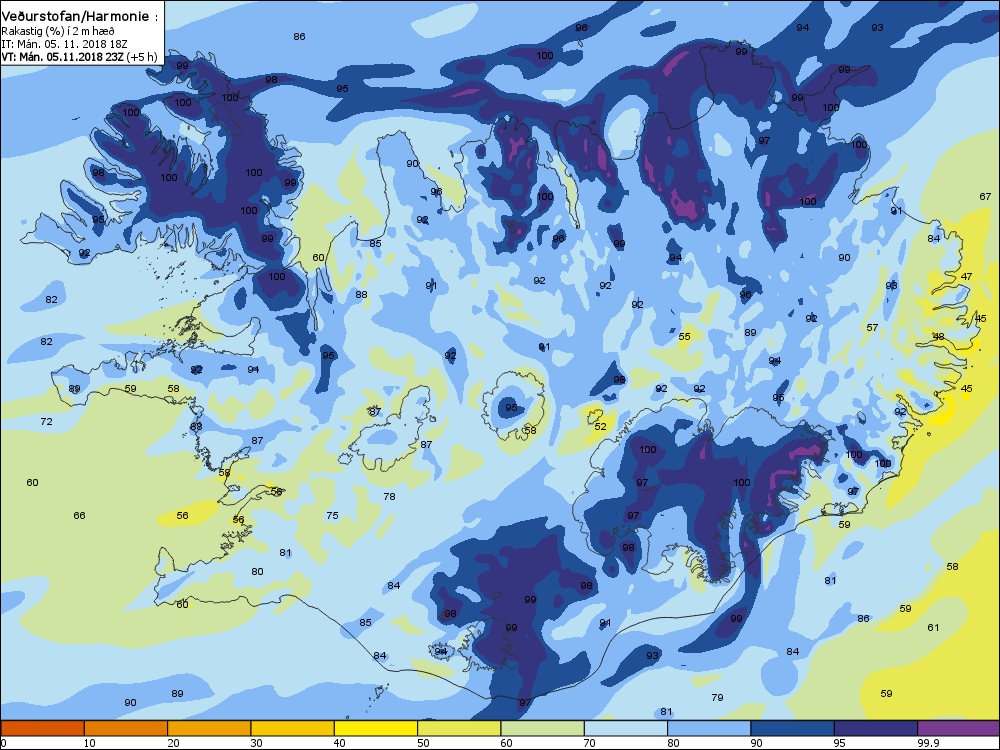
Task: Click the bright yellow 40–50 legend swatch
Action: [376, 728]
